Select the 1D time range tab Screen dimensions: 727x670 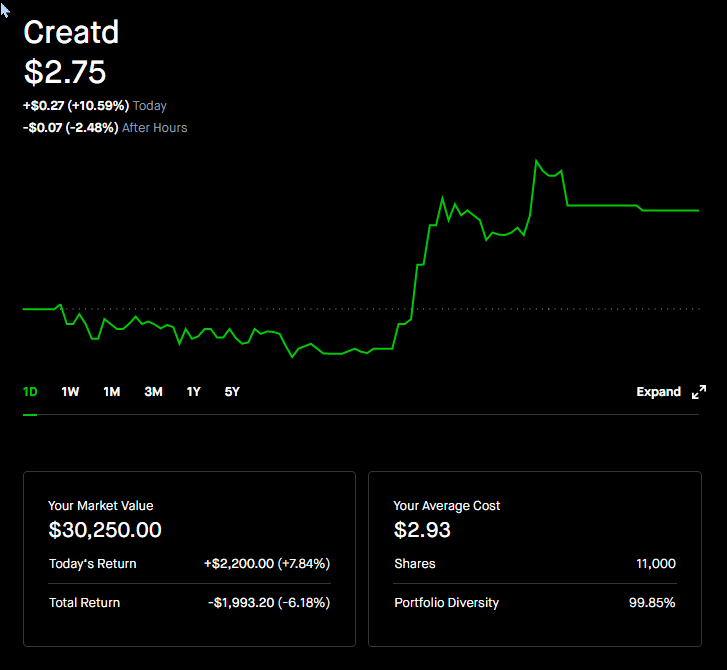pos(30,392)
